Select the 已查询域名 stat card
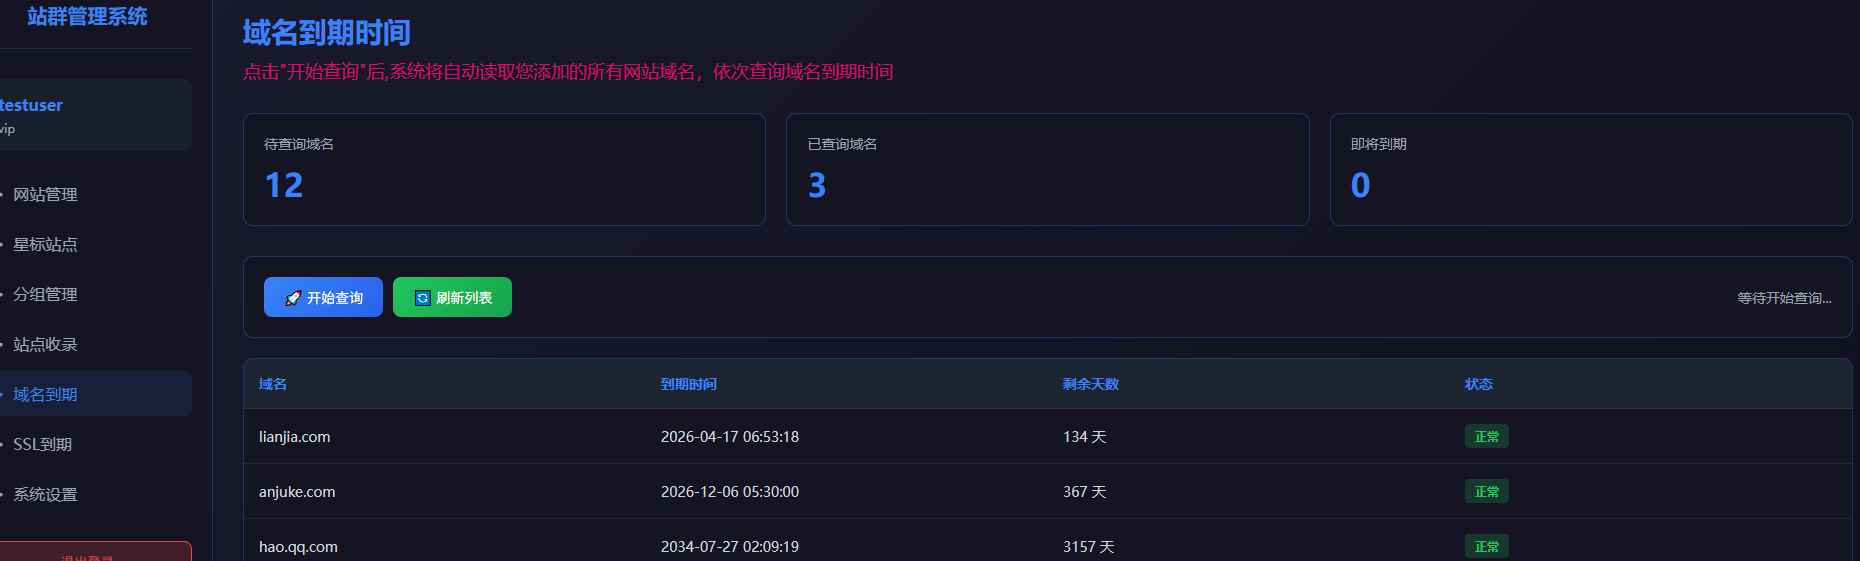Viewport: 1860px width, 561px height. 1047,169
